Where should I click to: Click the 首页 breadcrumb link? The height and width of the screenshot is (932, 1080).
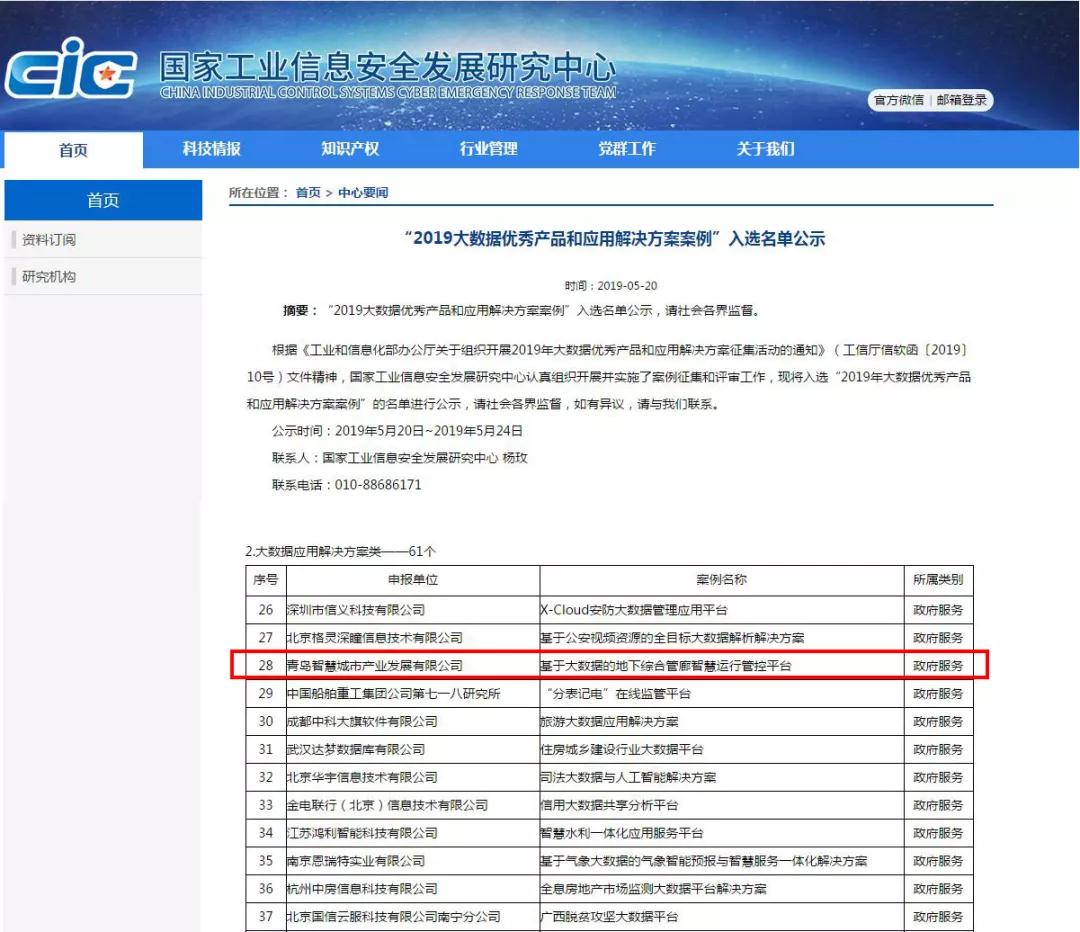coord(308,193)
